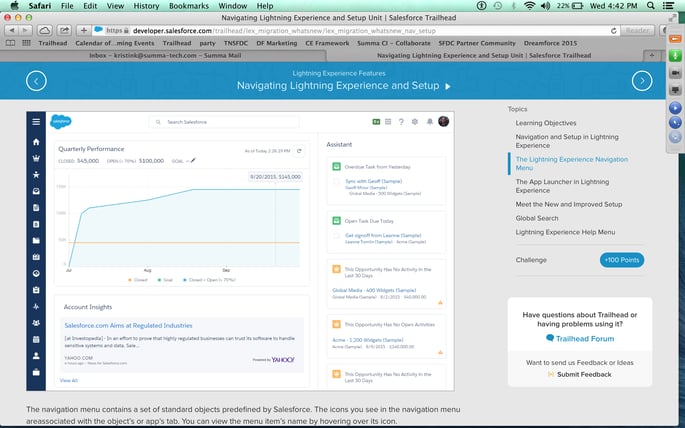Click the question mark Help icon

click(x=401, y=122)
